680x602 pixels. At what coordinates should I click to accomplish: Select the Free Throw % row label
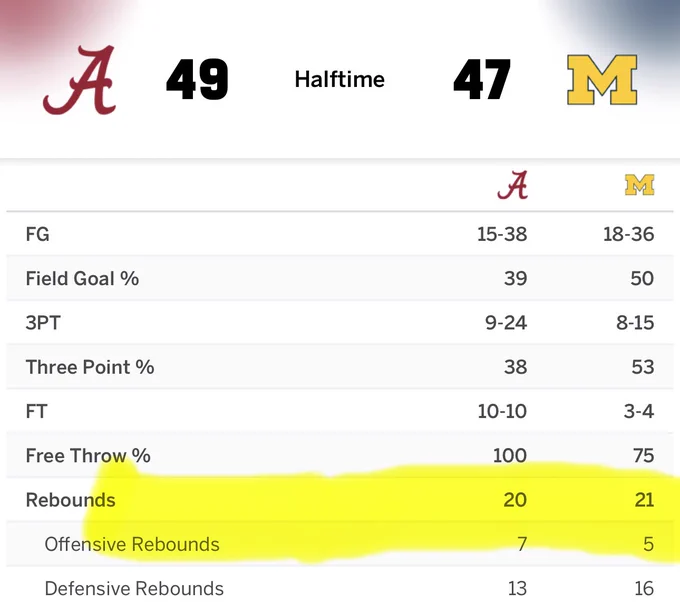coord(88,456)
